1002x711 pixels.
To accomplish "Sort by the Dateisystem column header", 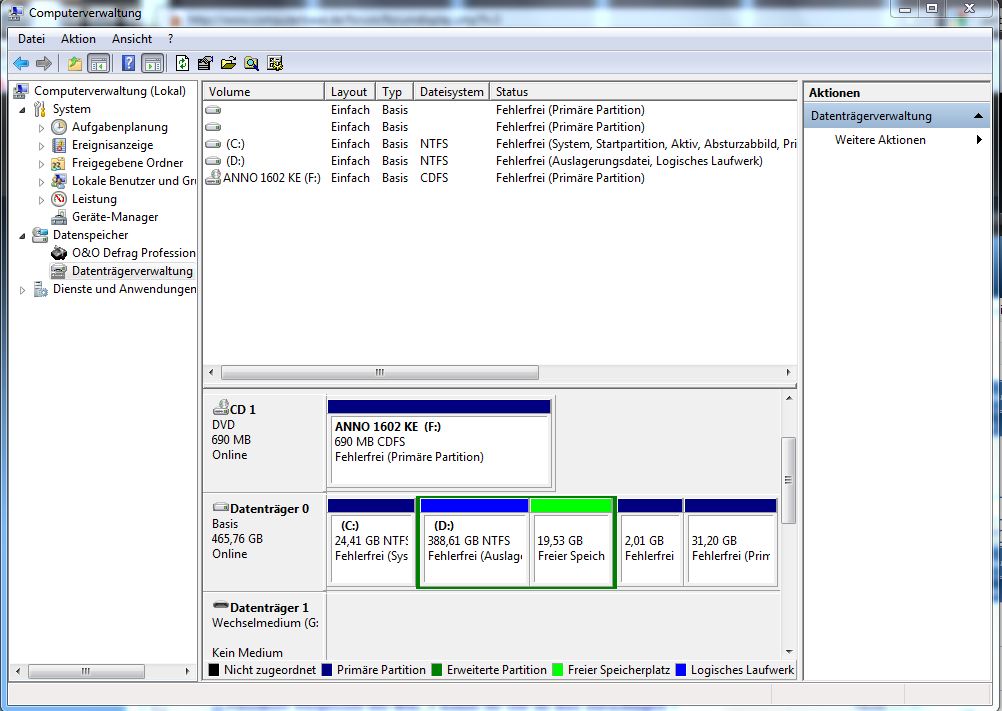I will tap(452, 91).
